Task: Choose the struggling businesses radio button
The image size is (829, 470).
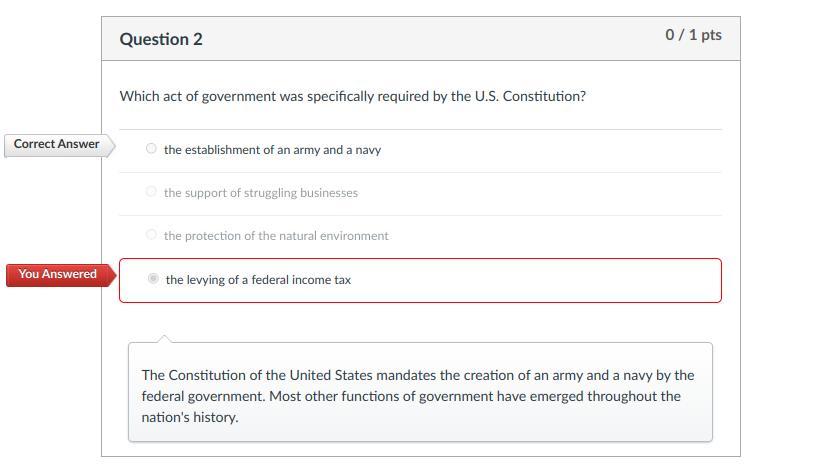Action: [151, 192]
